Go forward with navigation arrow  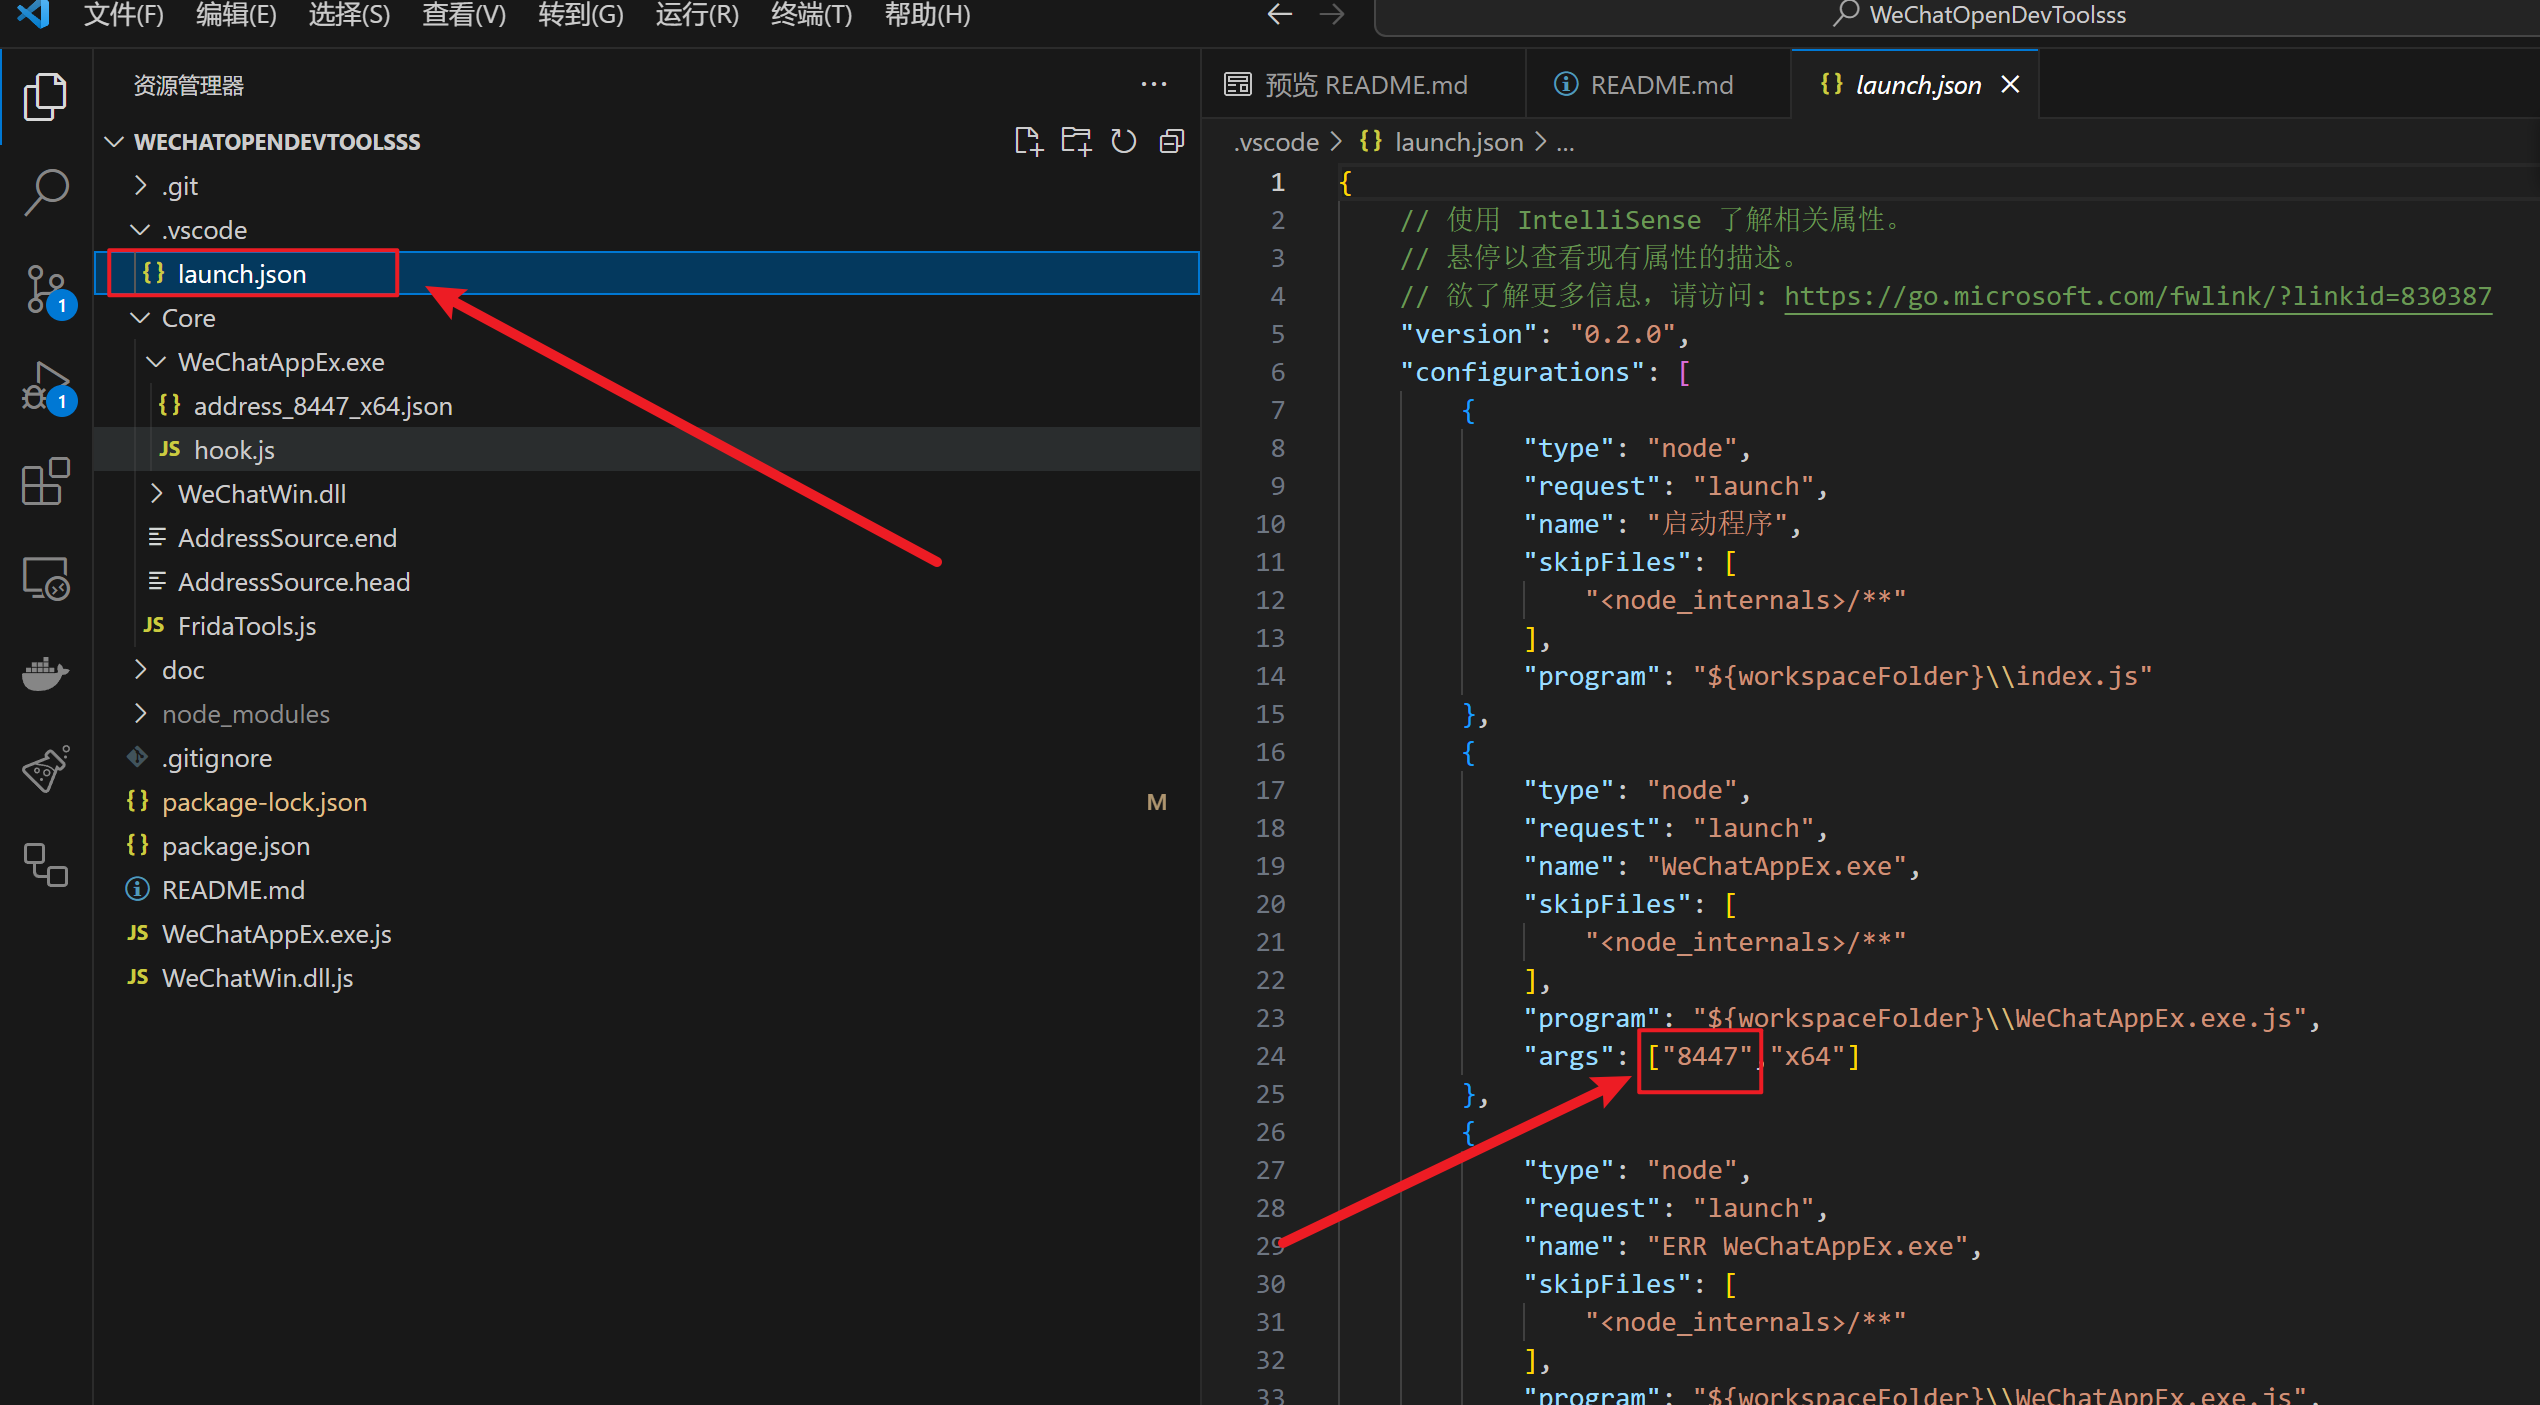pyautogui.click(x=1332, y=14)
